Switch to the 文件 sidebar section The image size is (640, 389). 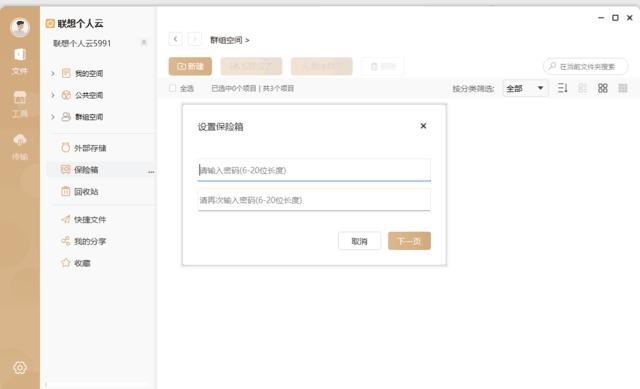coord(20,62)
